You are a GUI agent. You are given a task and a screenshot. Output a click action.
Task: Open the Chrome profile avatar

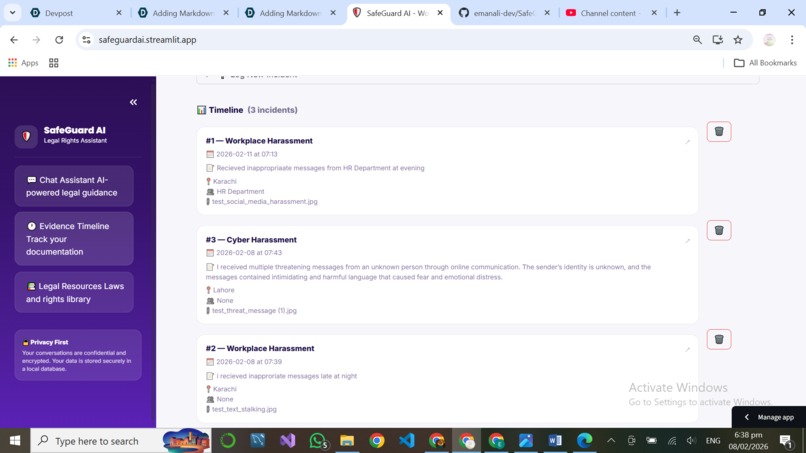[x=769, y=40]
